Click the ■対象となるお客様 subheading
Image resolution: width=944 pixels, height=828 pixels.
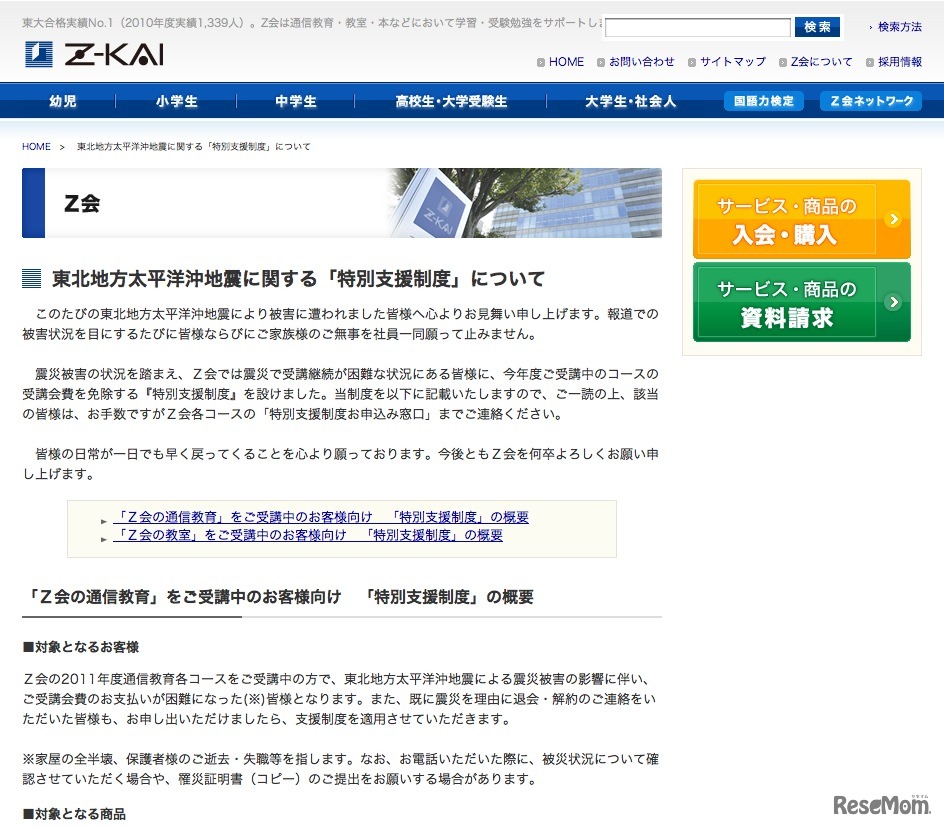(81, 647)
